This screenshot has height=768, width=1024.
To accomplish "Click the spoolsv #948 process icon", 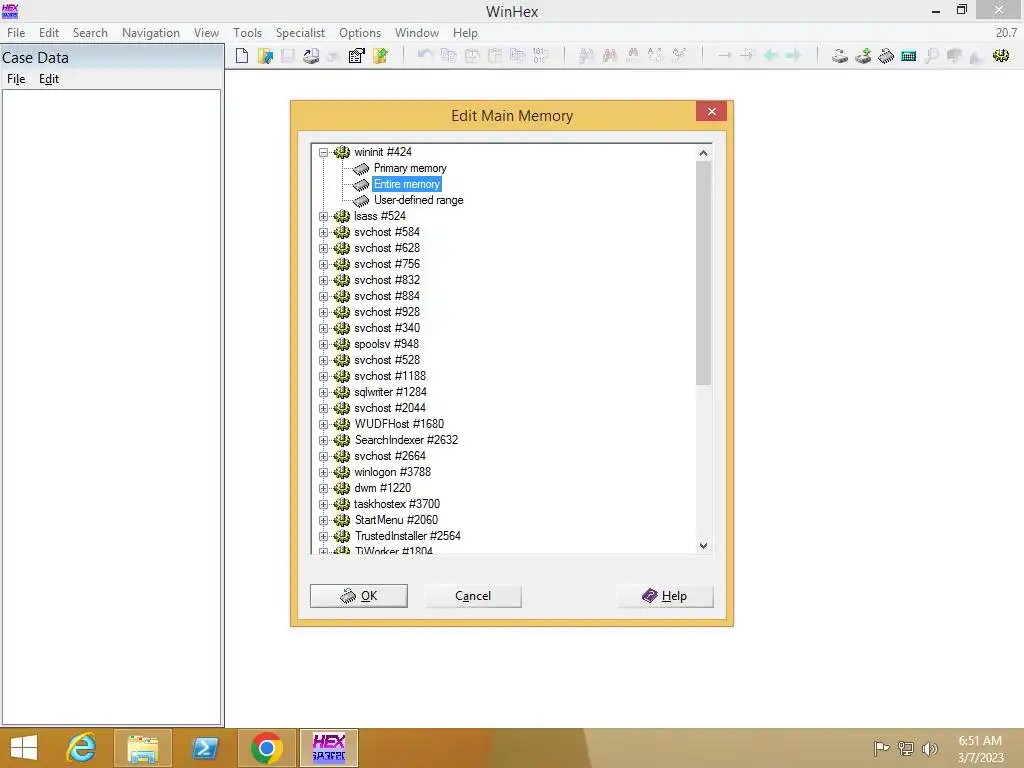I will (342, 344).
